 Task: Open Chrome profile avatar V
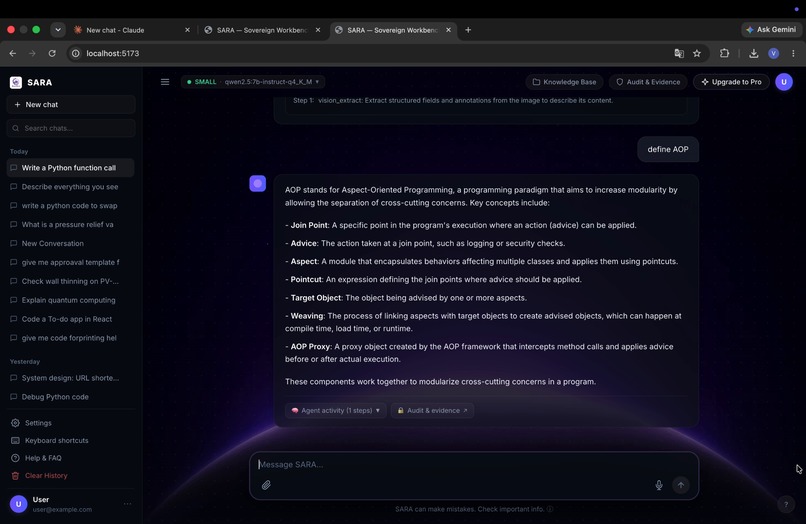774,53
